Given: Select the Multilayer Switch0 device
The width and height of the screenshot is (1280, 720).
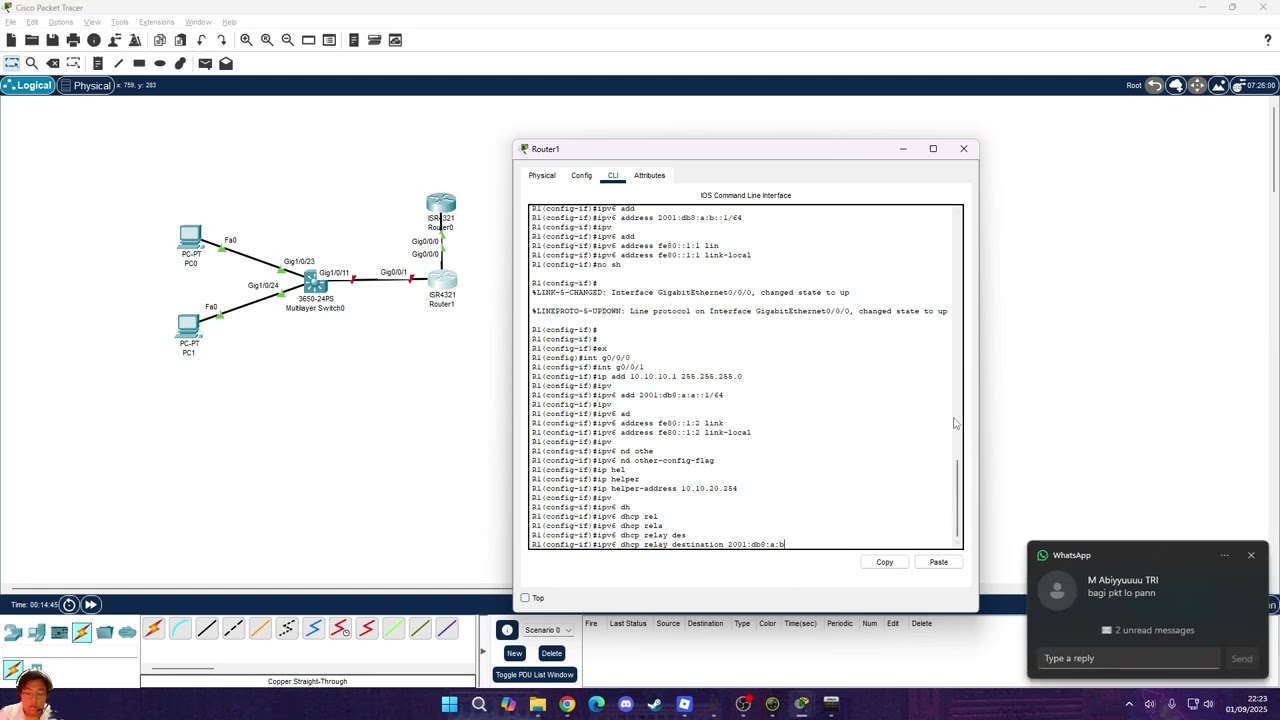Looking at the screenshot, I should [x=316, y=282].
